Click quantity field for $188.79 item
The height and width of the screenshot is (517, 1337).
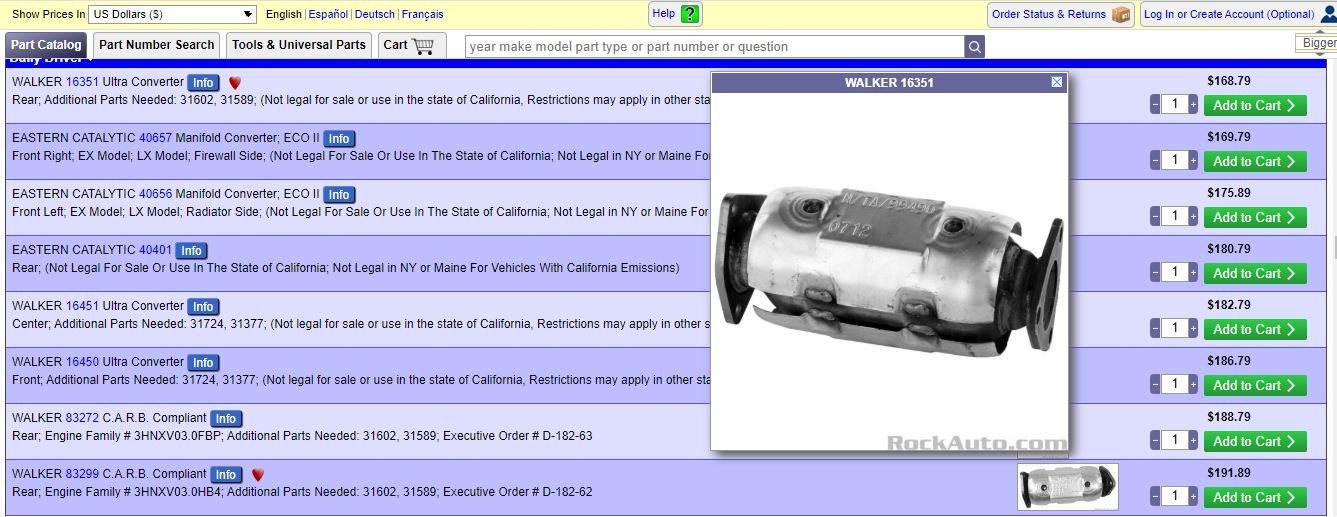[x=1174, y=441]
